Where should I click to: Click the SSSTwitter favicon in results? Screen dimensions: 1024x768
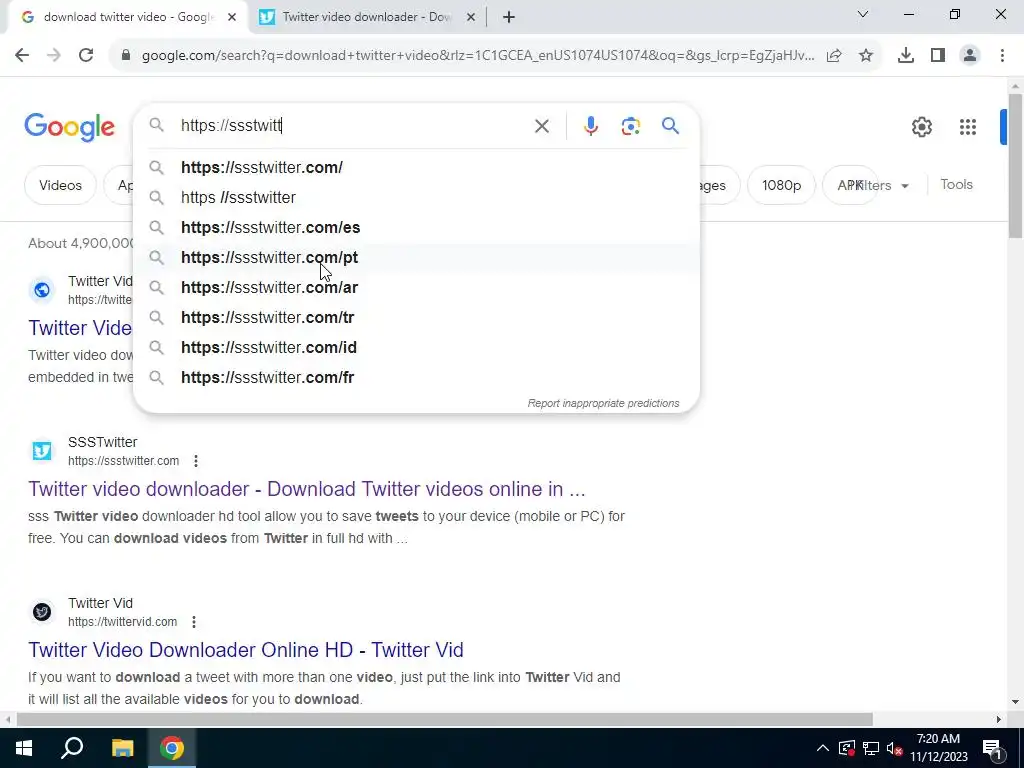42,451
